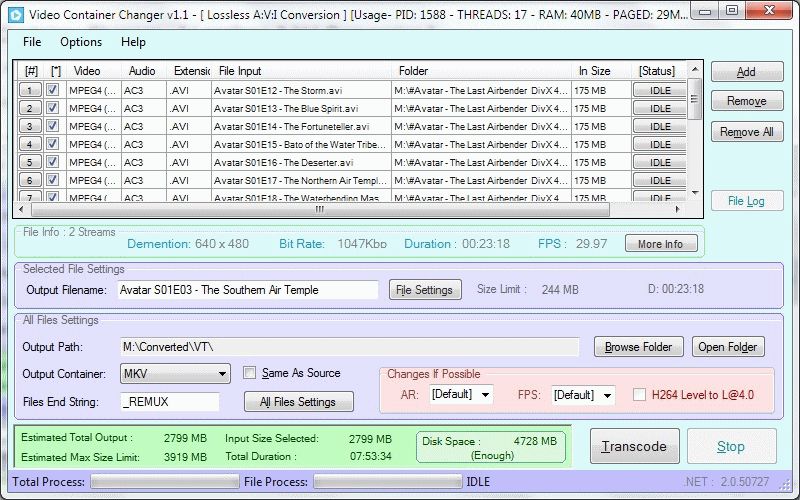Click the Browse Folder button
800x500 pixels.
(639, 347)
